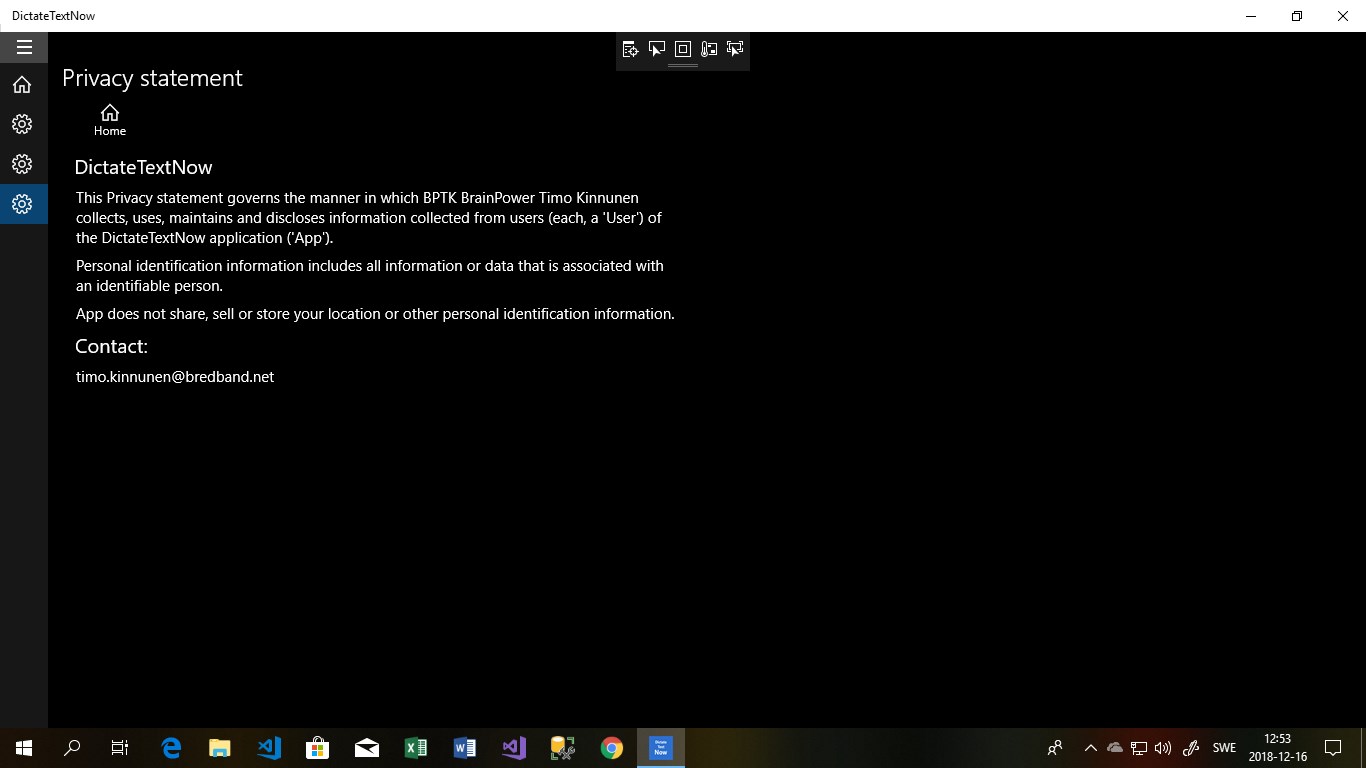
Task: Click the Privacy statement page title
Action: tap(152, 78)
